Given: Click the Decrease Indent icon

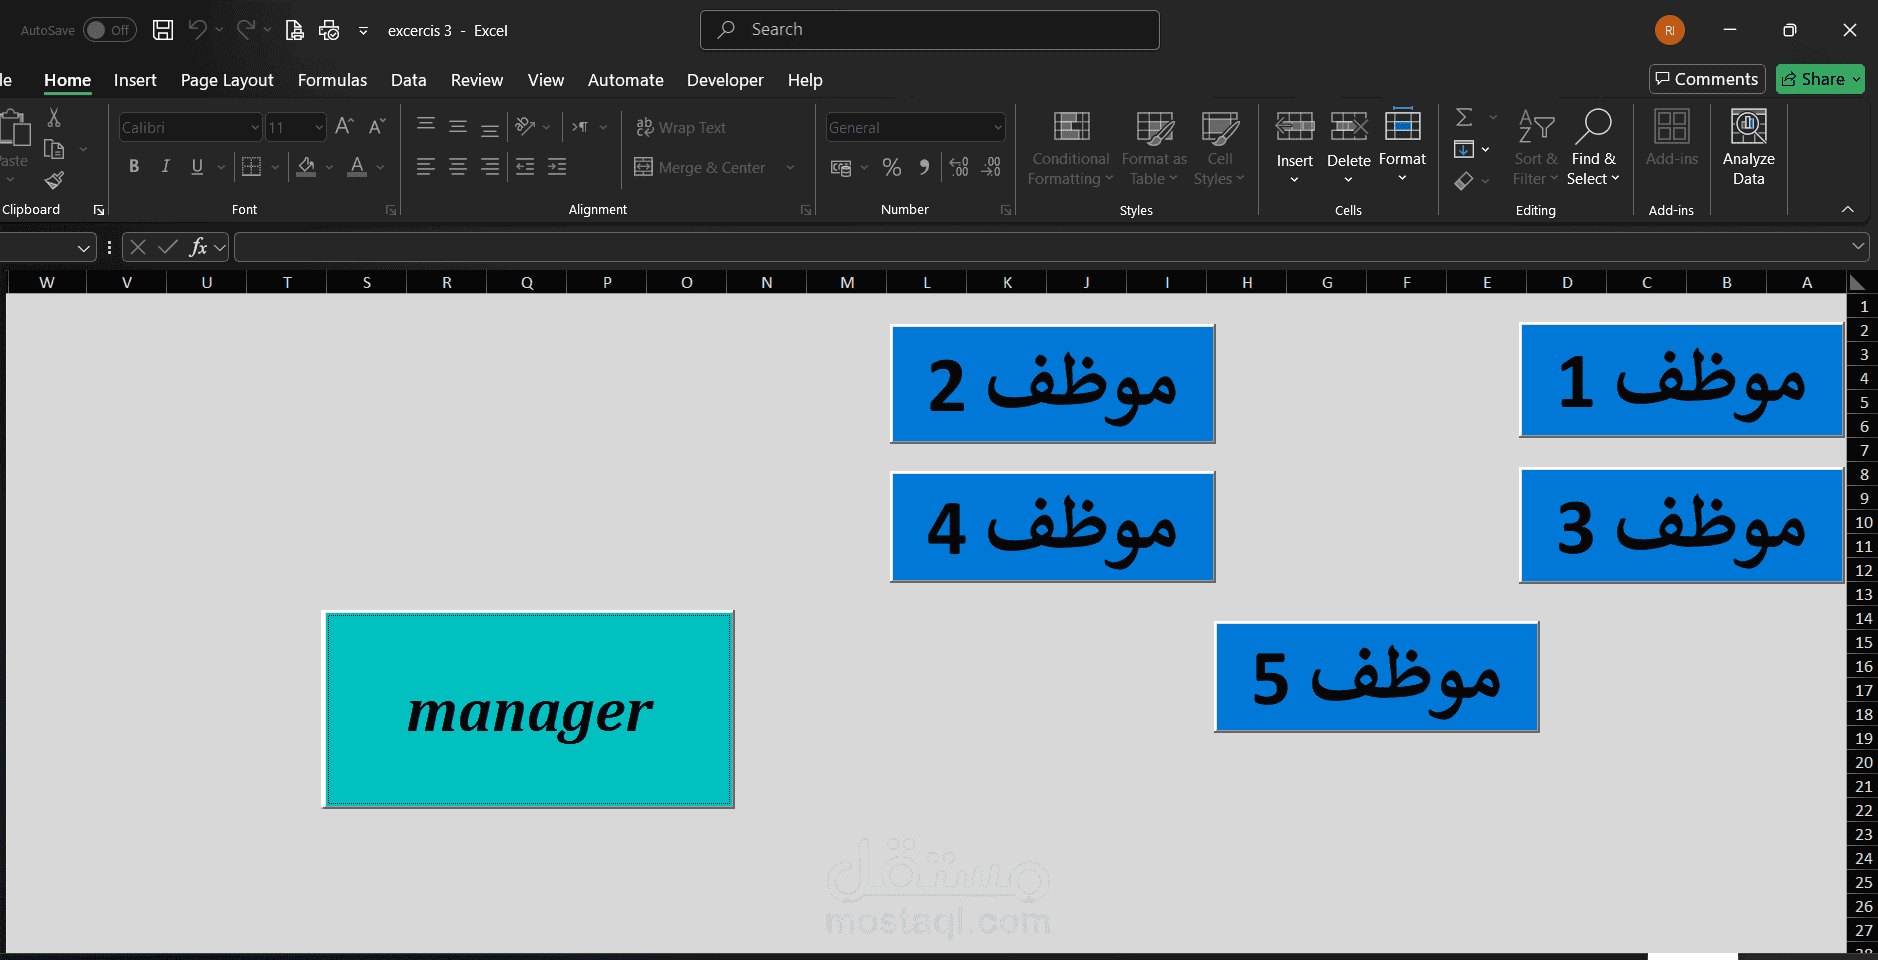Looking at the screenshot, I should pos(525,167).
